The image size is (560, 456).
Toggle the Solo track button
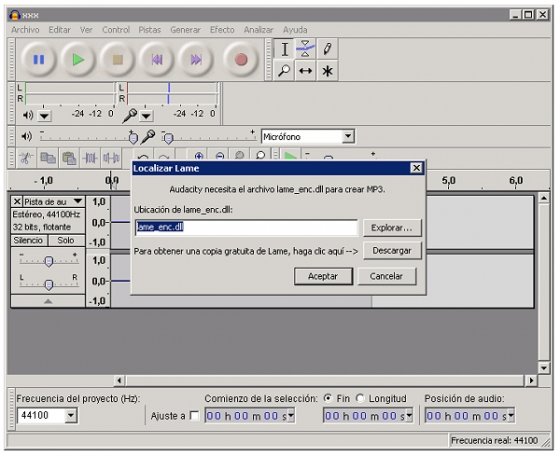pyautogui.click(x=66, y=240)
